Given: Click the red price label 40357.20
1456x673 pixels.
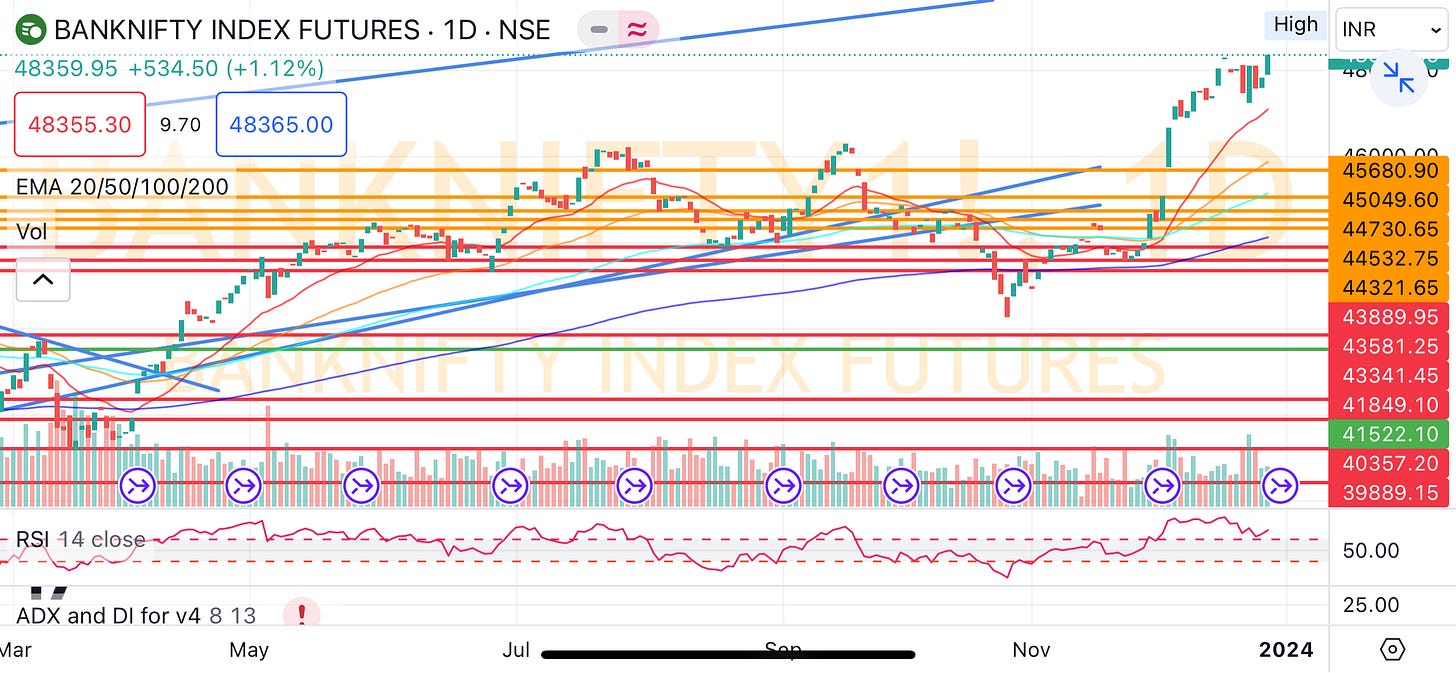Looking at the screenshot, I should click(1391, 463).
